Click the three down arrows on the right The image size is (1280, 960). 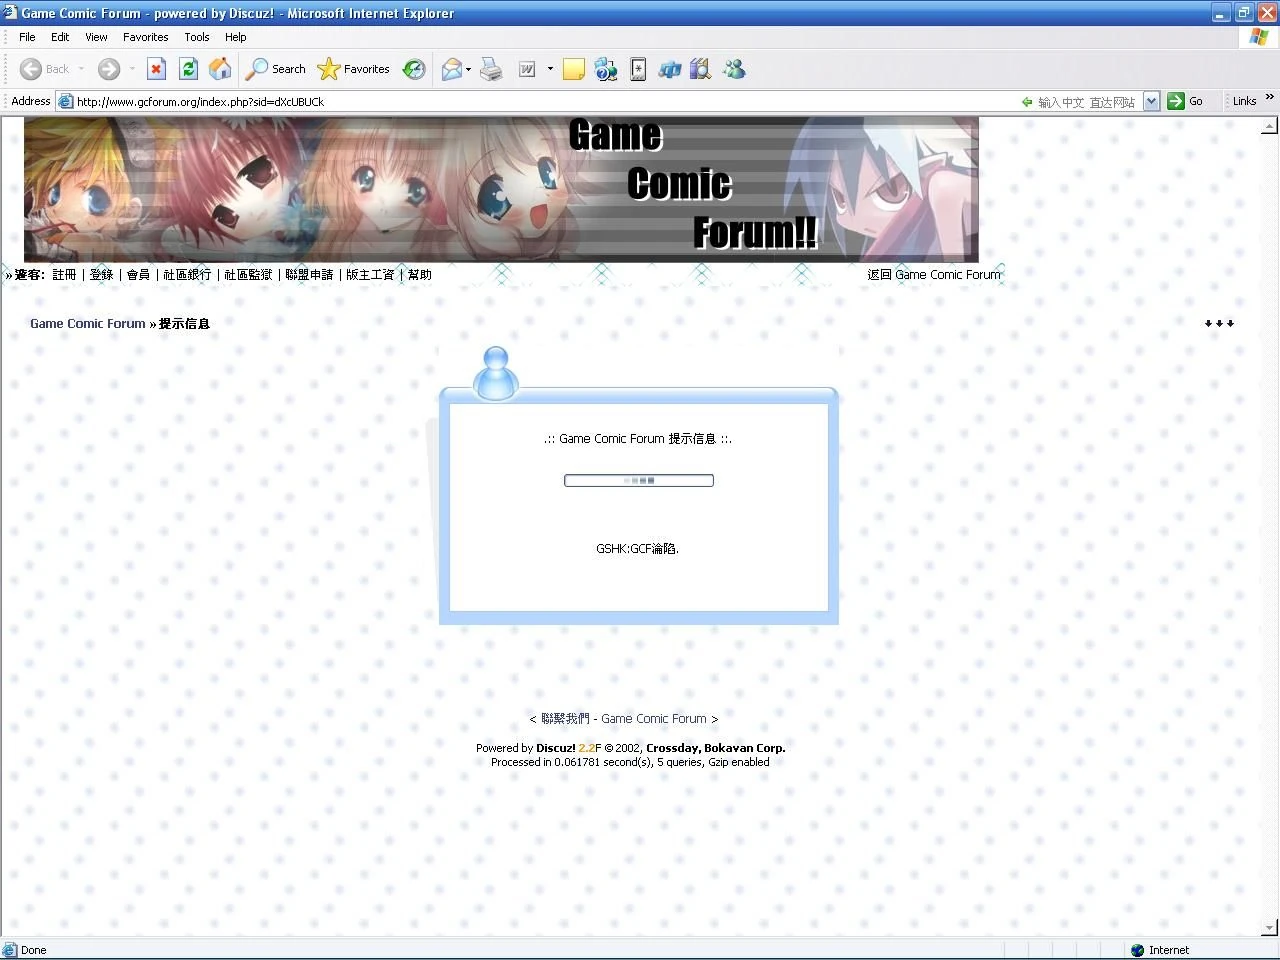(1219, 323)
